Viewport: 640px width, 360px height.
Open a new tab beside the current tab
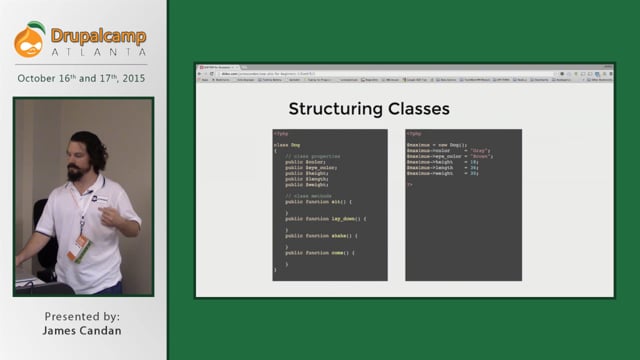click(244, 67)
